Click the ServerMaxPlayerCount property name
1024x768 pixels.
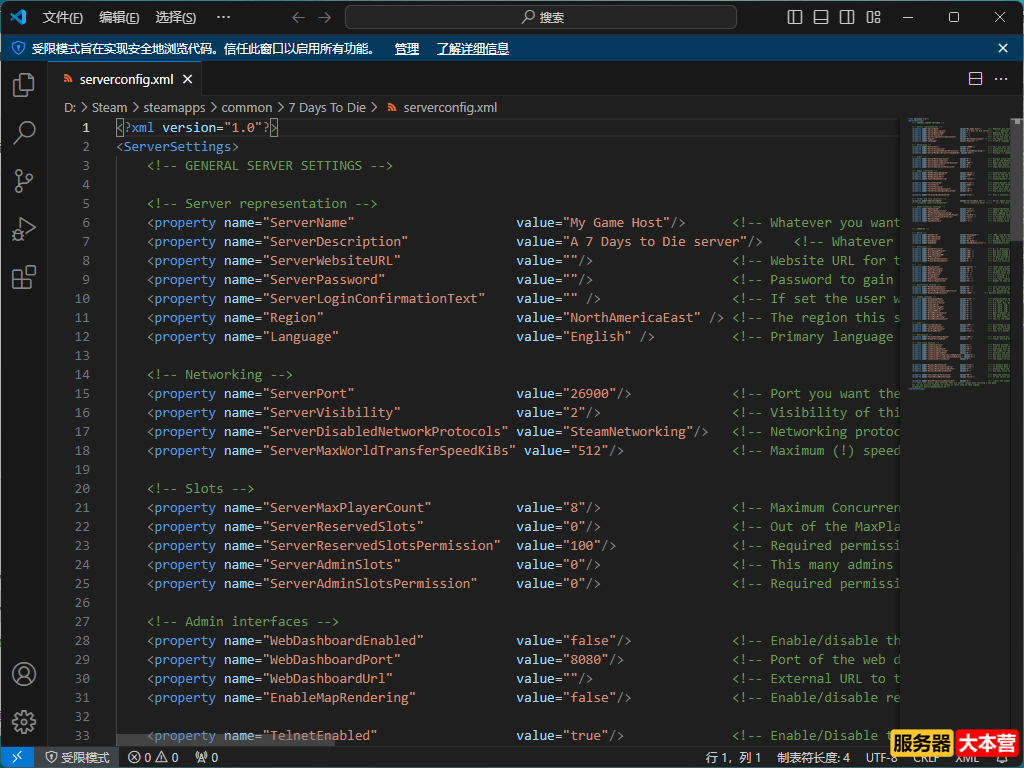[347, 507]
